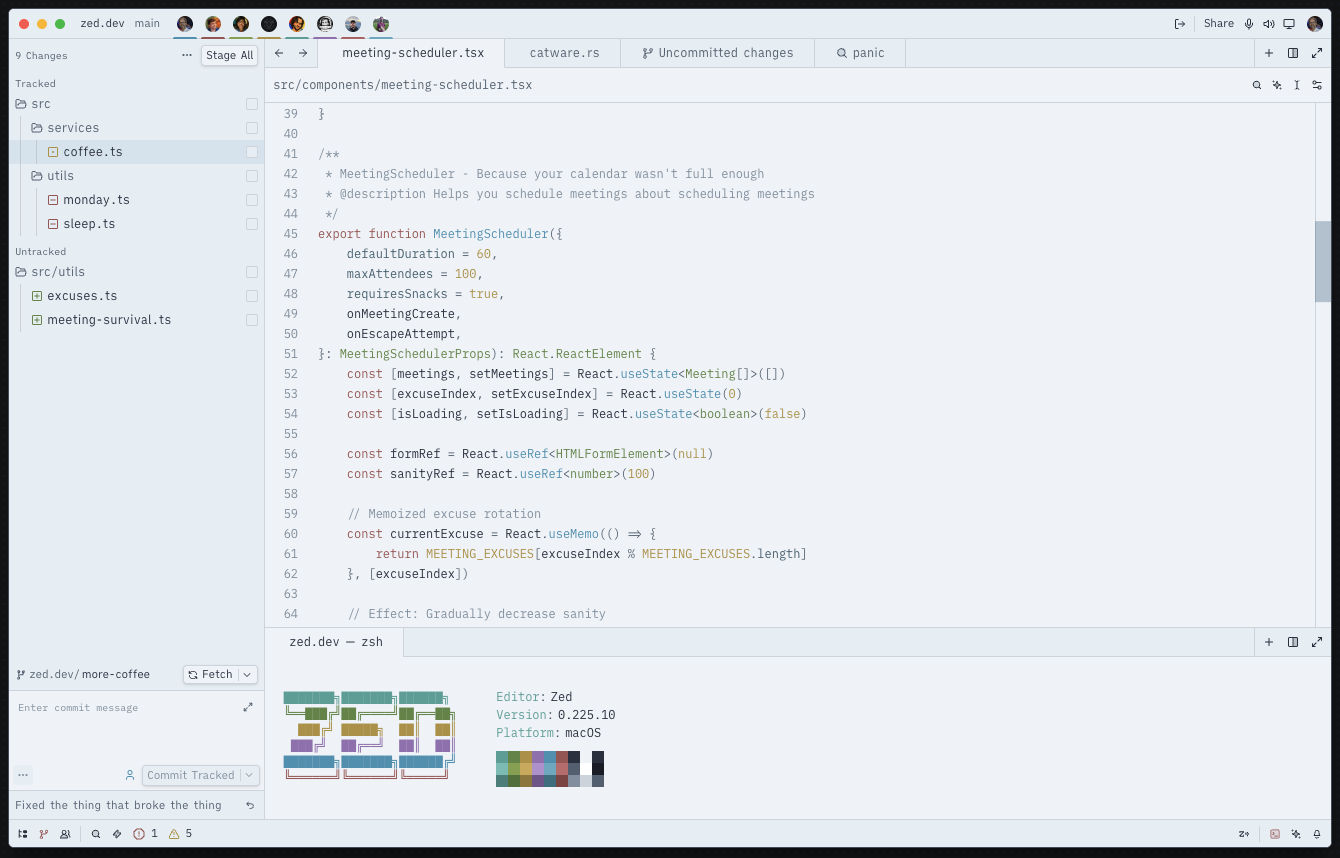The image size is (1340, 858).
Task: Open buffer search in the editor toolbar
Action: [1257, 85]
